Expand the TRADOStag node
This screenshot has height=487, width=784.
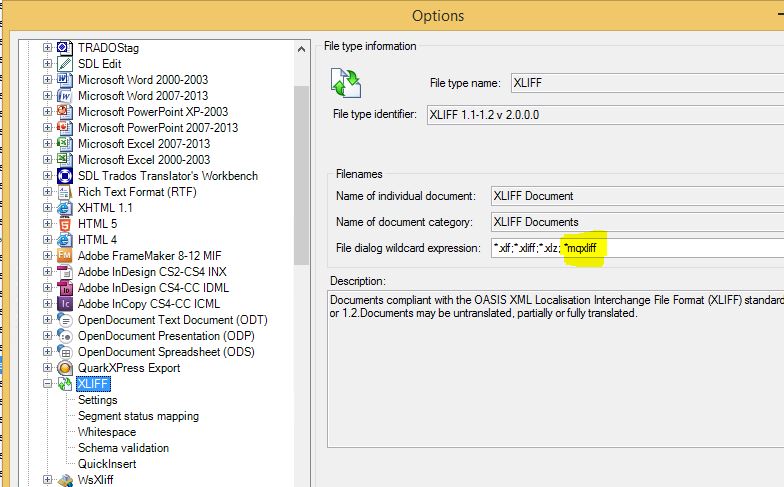point(48,48)
